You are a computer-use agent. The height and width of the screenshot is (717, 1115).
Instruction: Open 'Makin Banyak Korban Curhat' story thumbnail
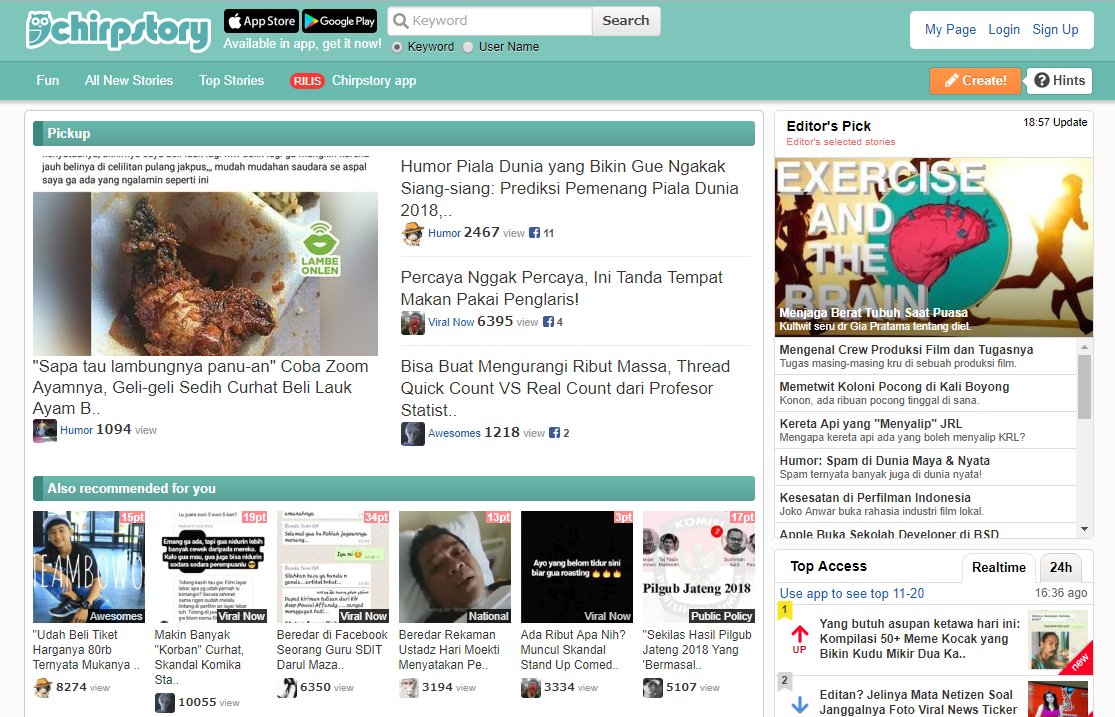(211, 567)
